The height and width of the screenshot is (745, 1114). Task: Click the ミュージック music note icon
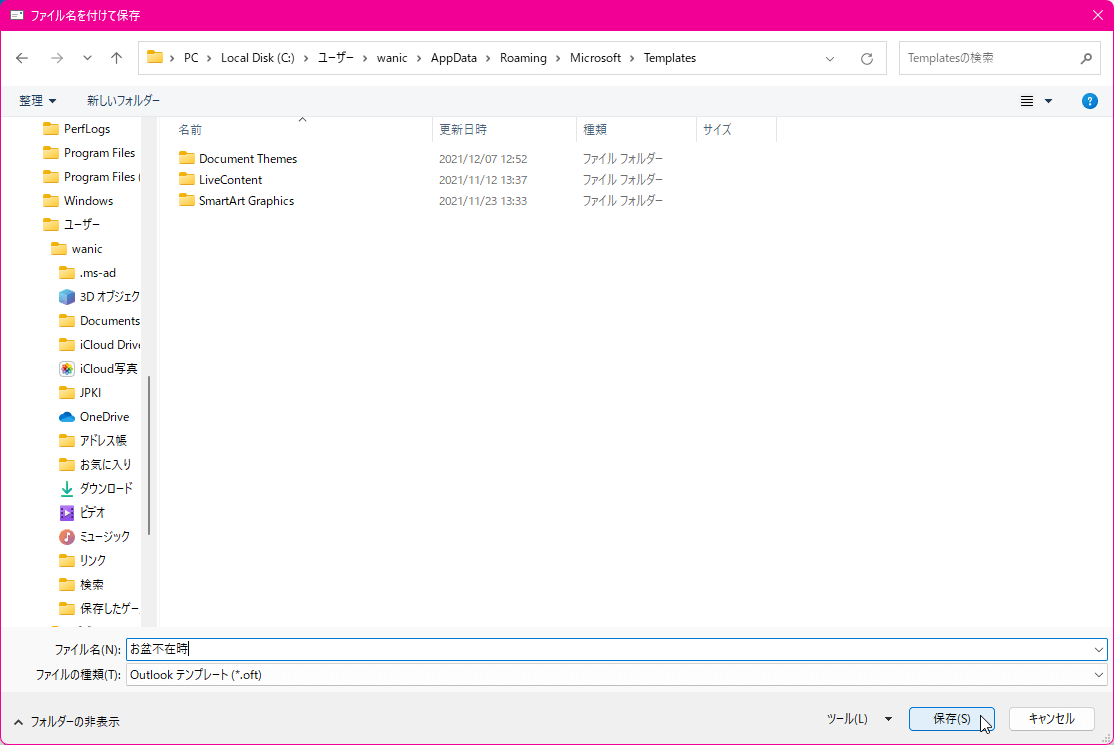[67, 537]
